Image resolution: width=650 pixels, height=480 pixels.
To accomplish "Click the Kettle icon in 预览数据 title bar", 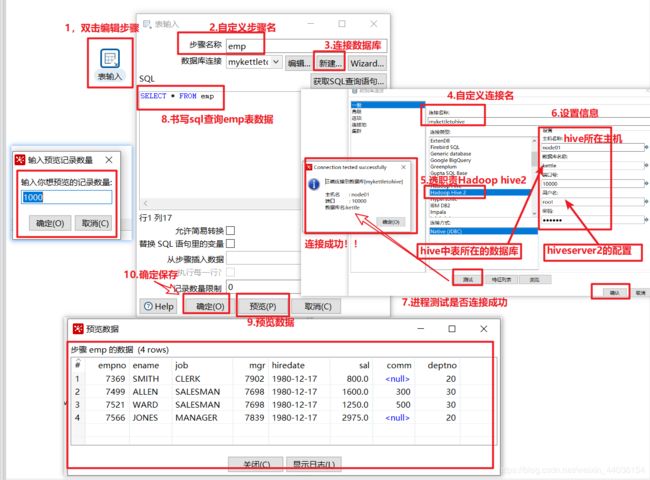I will [x=78, y=329].
